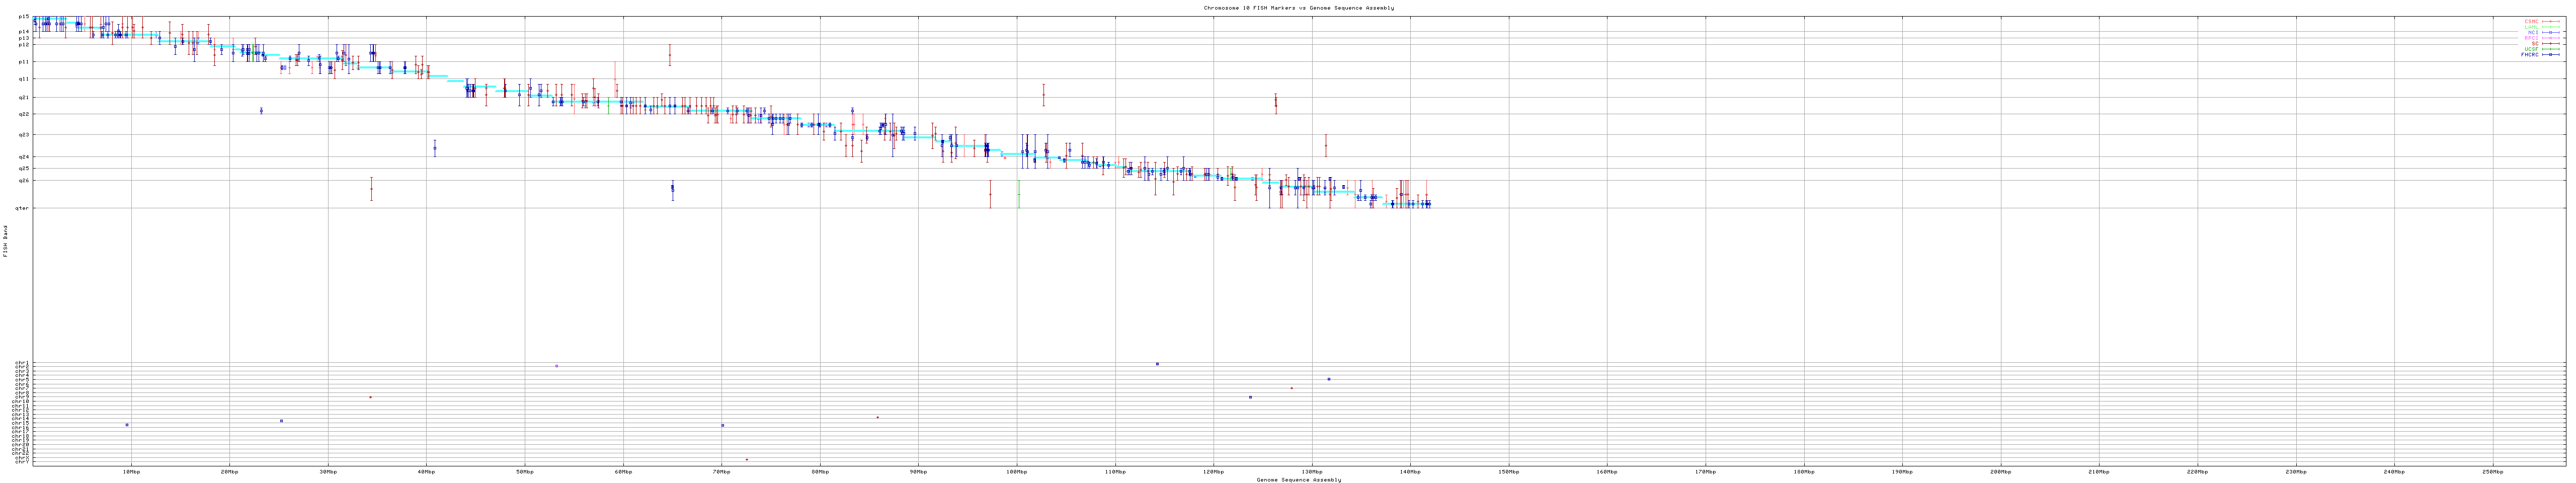The image size is (2576, 483).
Task: Click the p15 band label
Action: [x=23, y=17]
